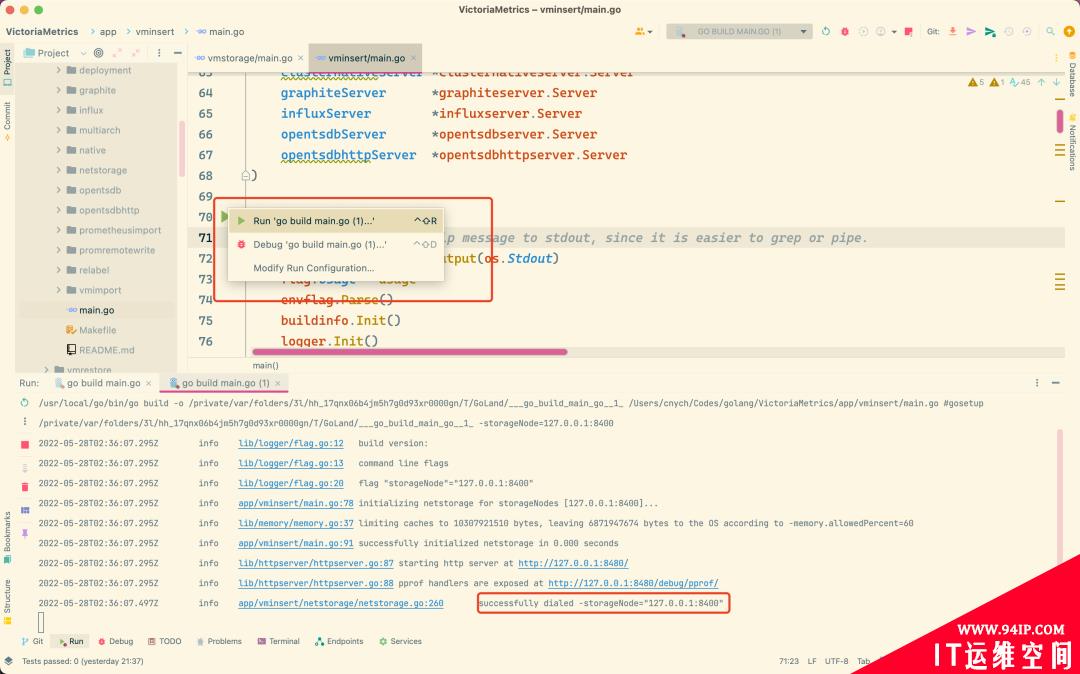
Task: Choose Run 'go build main.go (1)...' menu item
Action: (x=335, y=221)
